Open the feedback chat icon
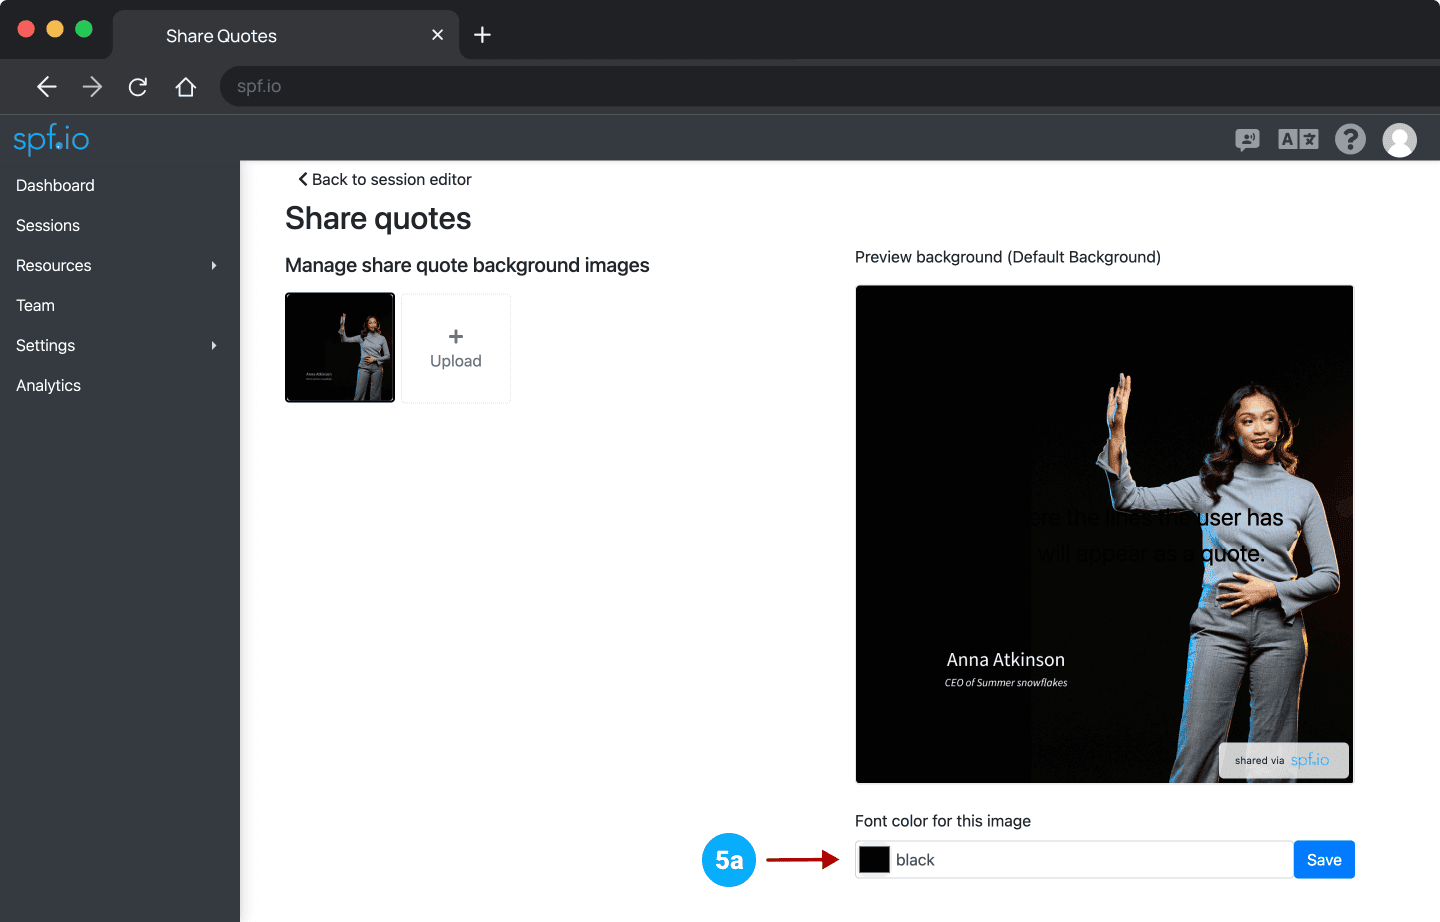Image resolution: width=1440 pixels, height=922 pixels. click(x=1247, y=140)
